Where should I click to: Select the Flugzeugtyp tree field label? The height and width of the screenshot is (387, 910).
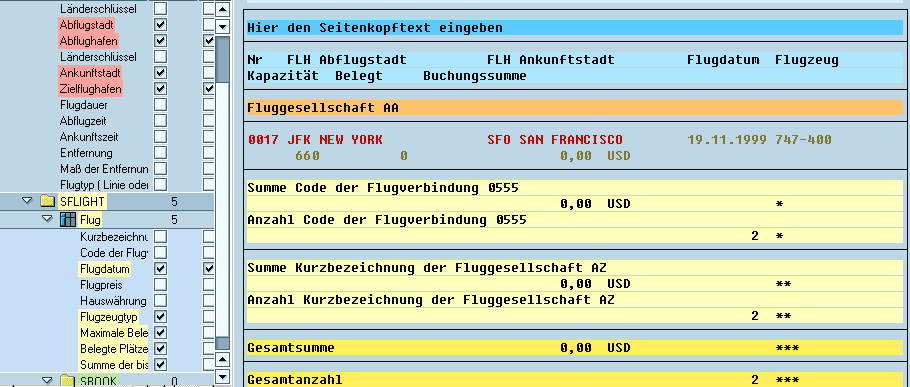109,317
